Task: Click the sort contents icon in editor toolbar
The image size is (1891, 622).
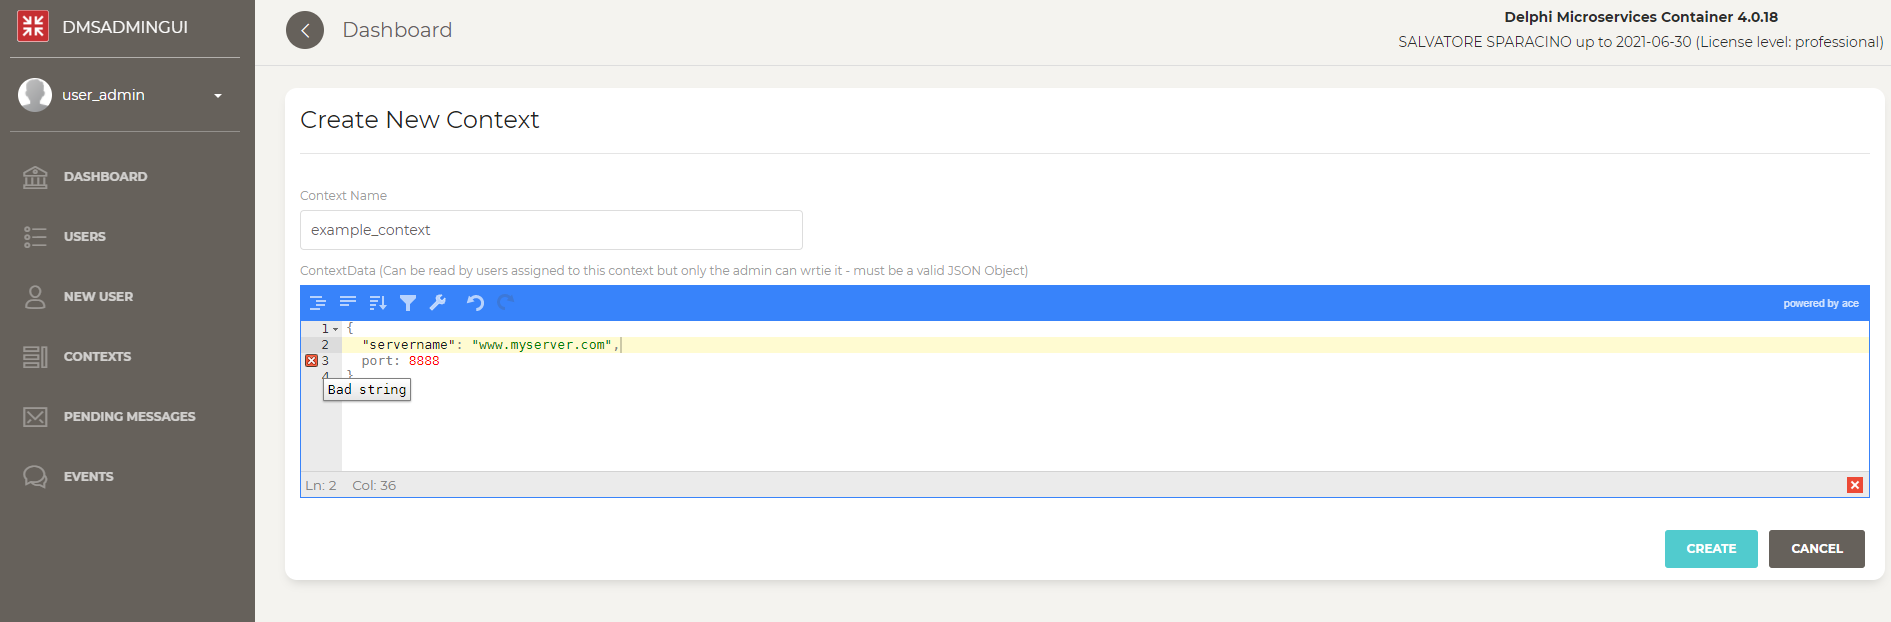Action: (x=378, y=303)
